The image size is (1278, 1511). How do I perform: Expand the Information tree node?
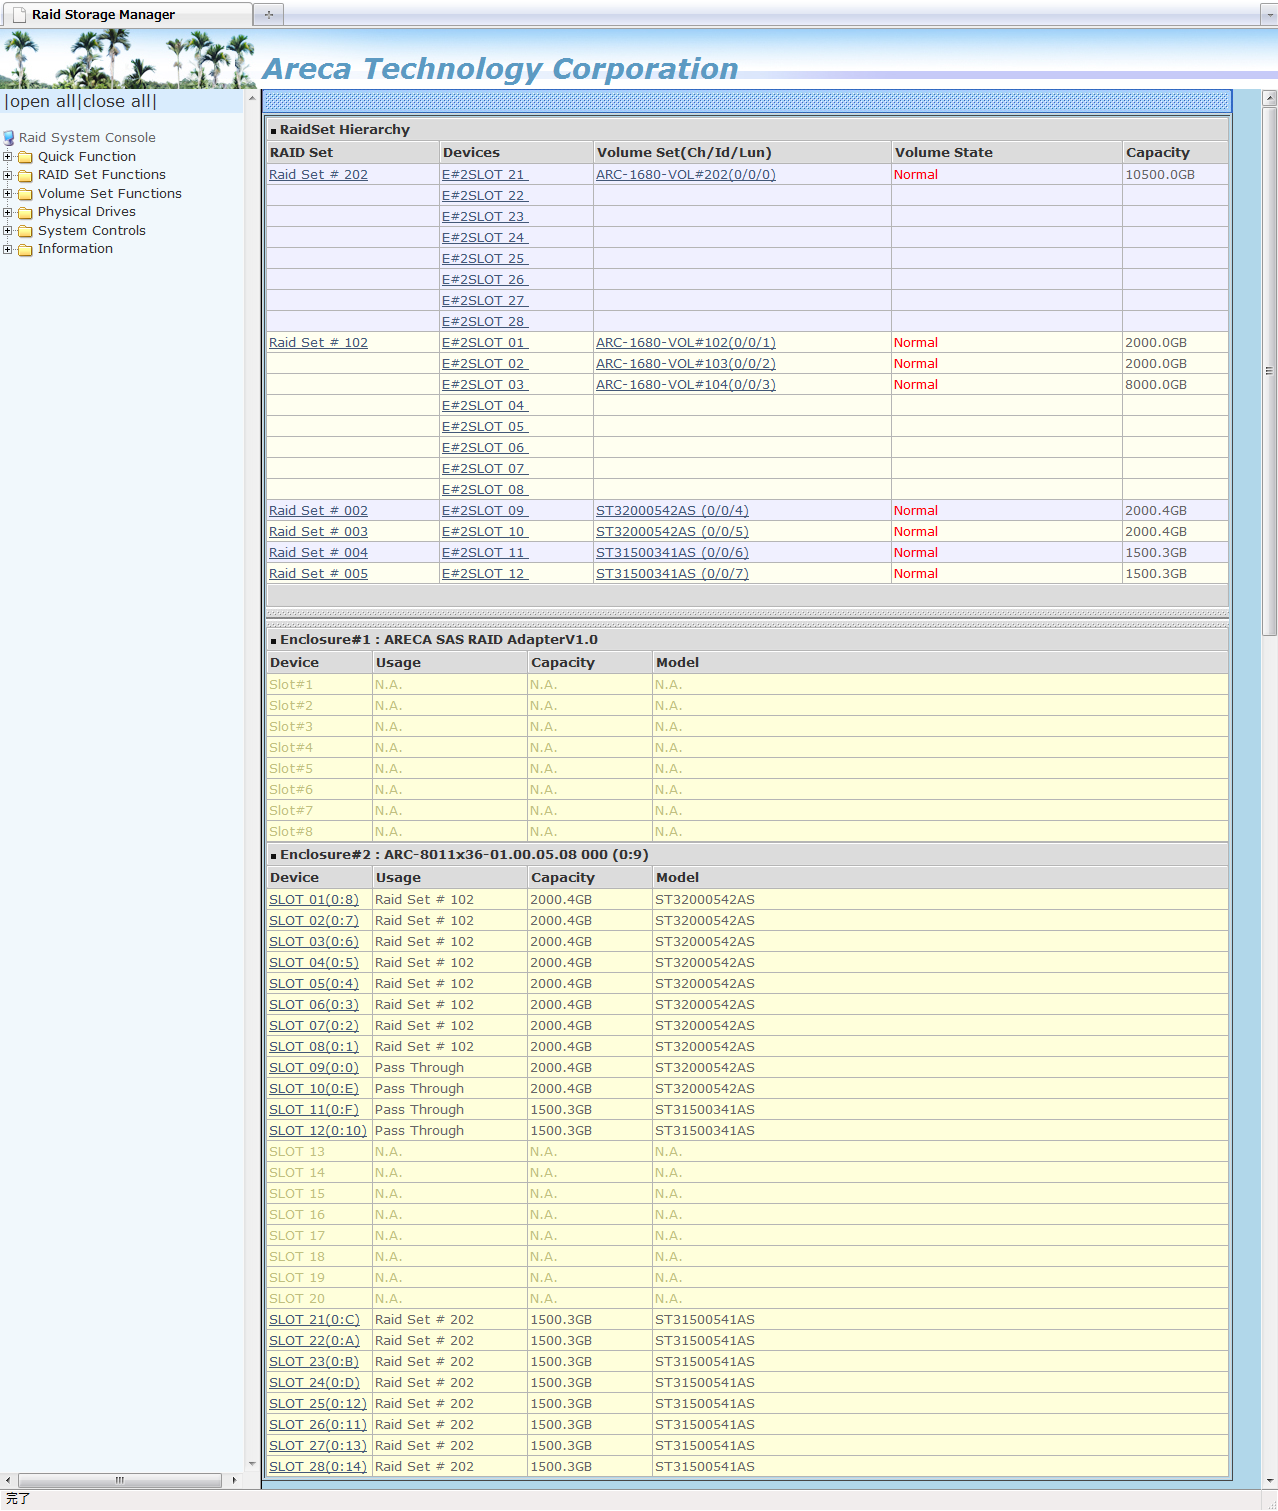point(8,249)
